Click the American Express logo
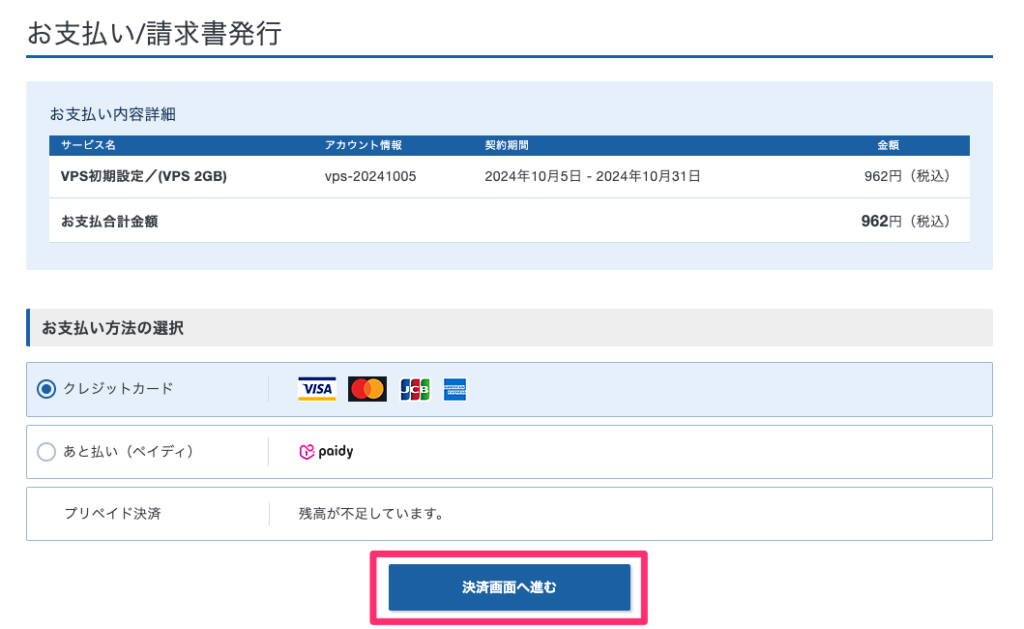 (455, 389)
